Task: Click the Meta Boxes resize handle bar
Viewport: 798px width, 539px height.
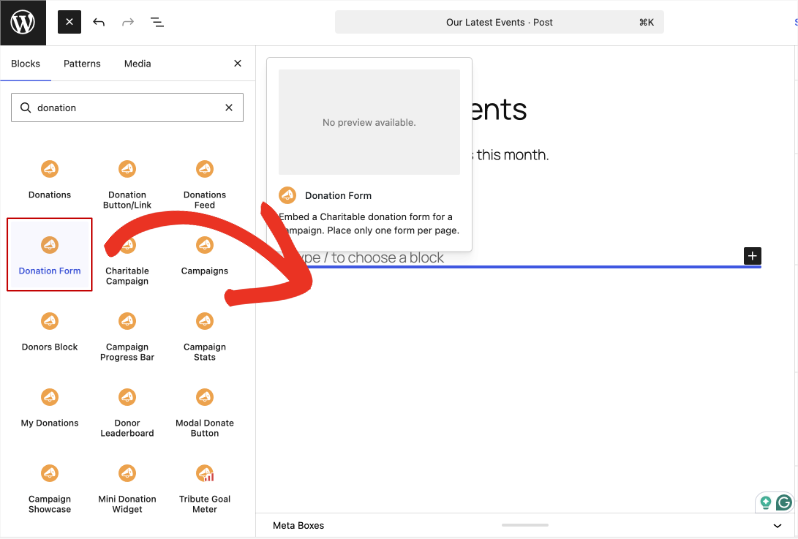Action: [525, 525]
